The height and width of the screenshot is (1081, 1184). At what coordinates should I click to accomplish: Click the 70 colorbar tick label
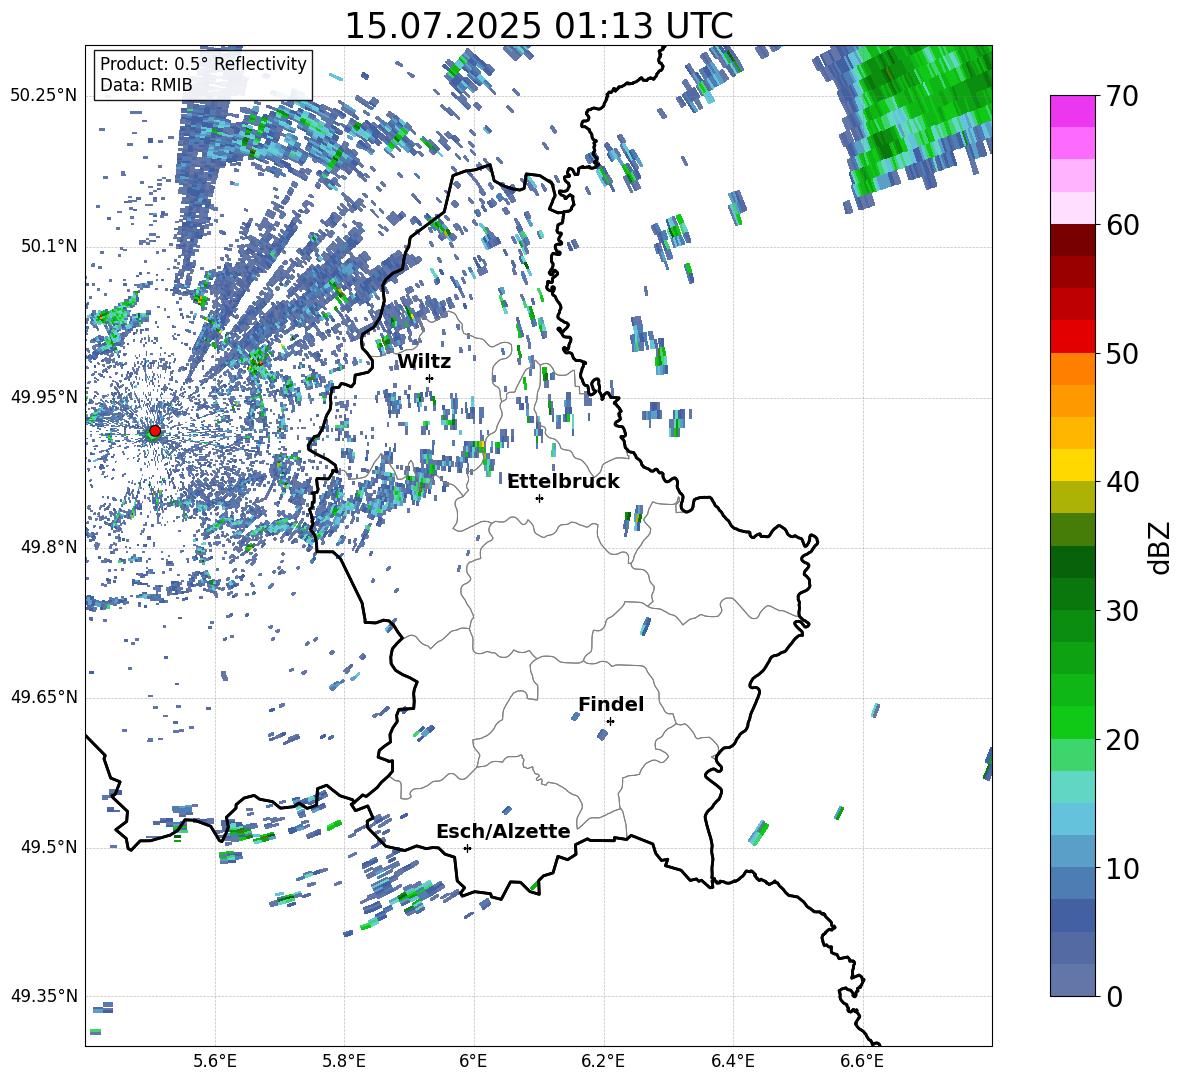tap(1122, 97)
